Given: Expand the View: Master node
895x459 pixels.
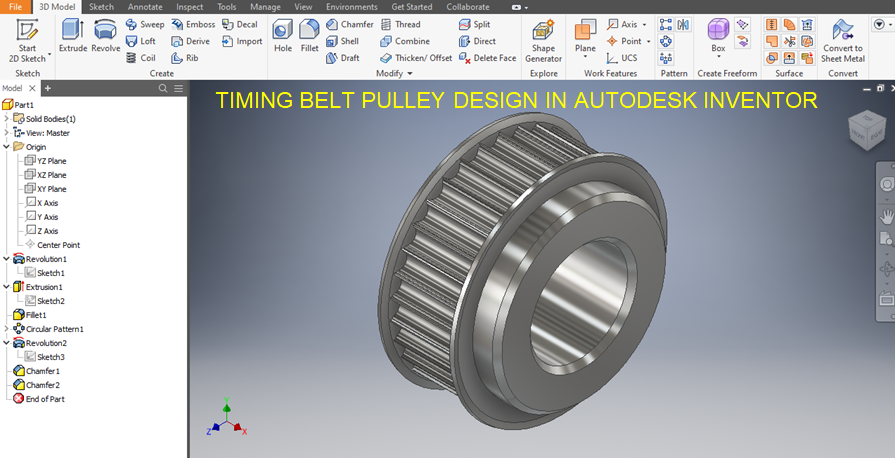Looking at the screenshot, I should coord(6,133).
